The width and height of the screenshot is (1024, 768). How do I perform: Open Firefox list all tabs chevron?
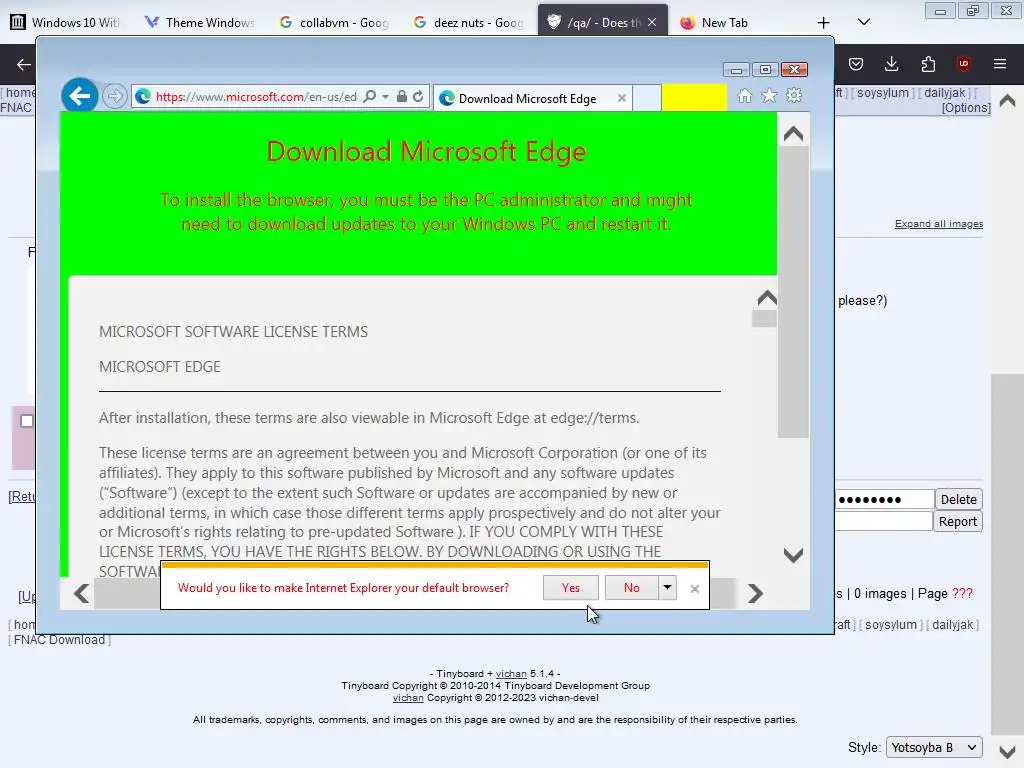(x=864, y=22)
